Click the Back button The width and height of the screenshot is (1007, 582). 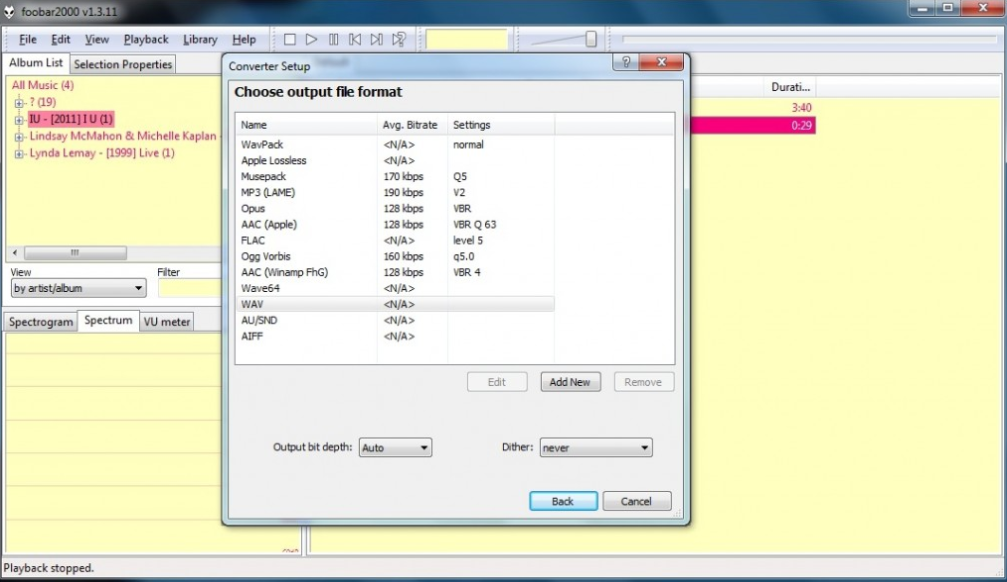point(563,501)
